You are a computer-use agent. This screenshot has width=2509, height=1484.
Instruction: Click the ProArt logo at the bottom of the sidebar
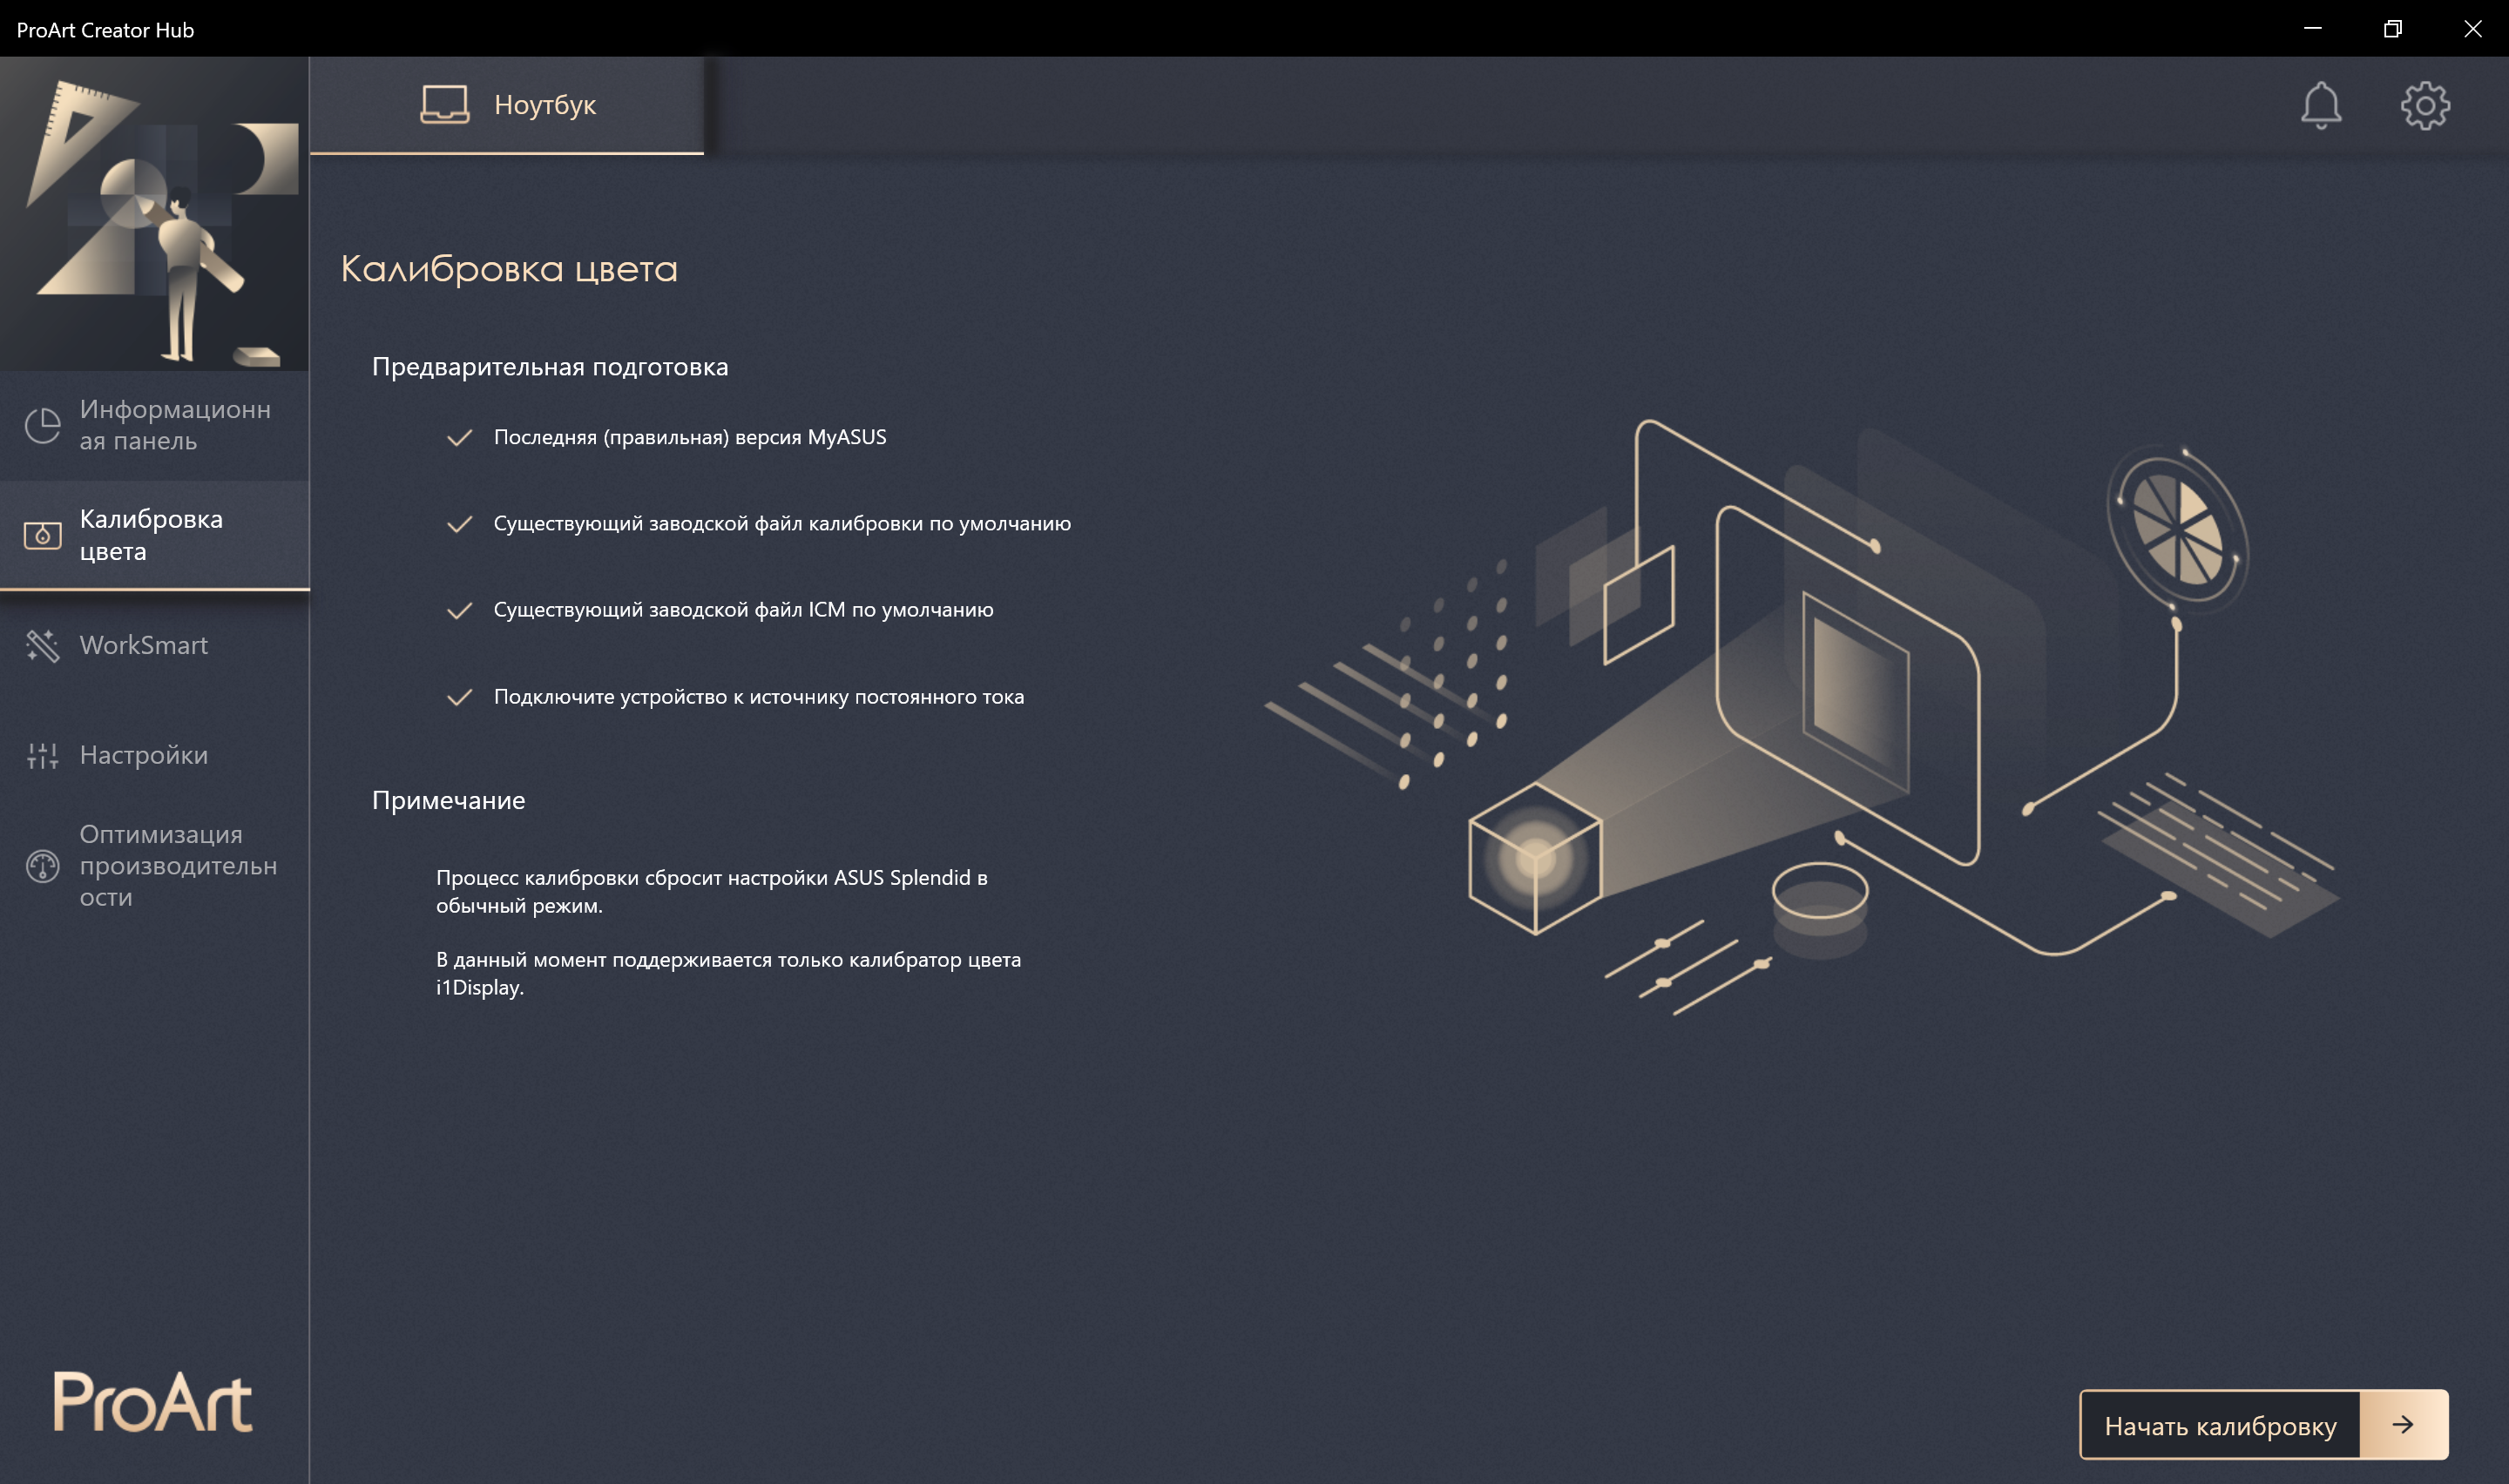[152, 1401]
